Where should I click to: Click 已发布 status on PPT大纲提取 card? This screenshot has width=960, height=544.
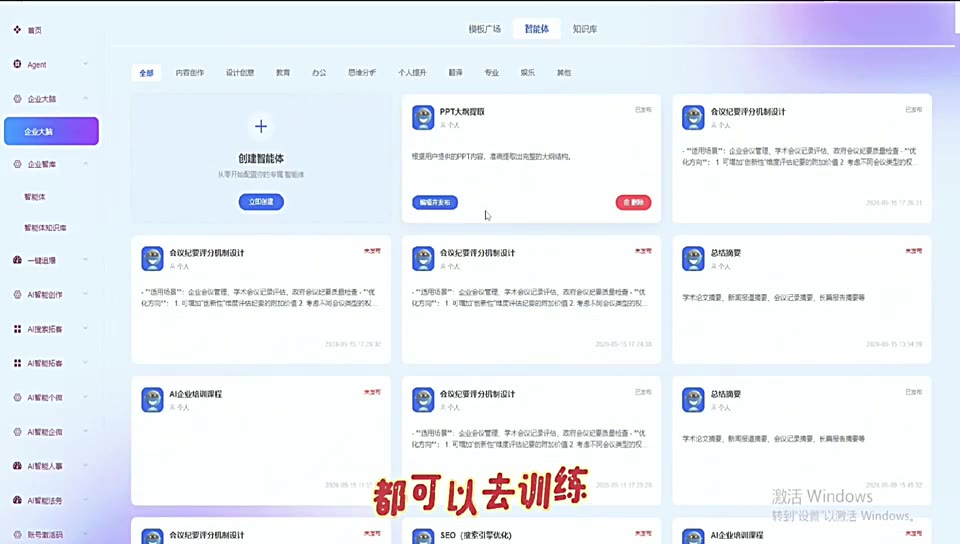tap(643, 110)
